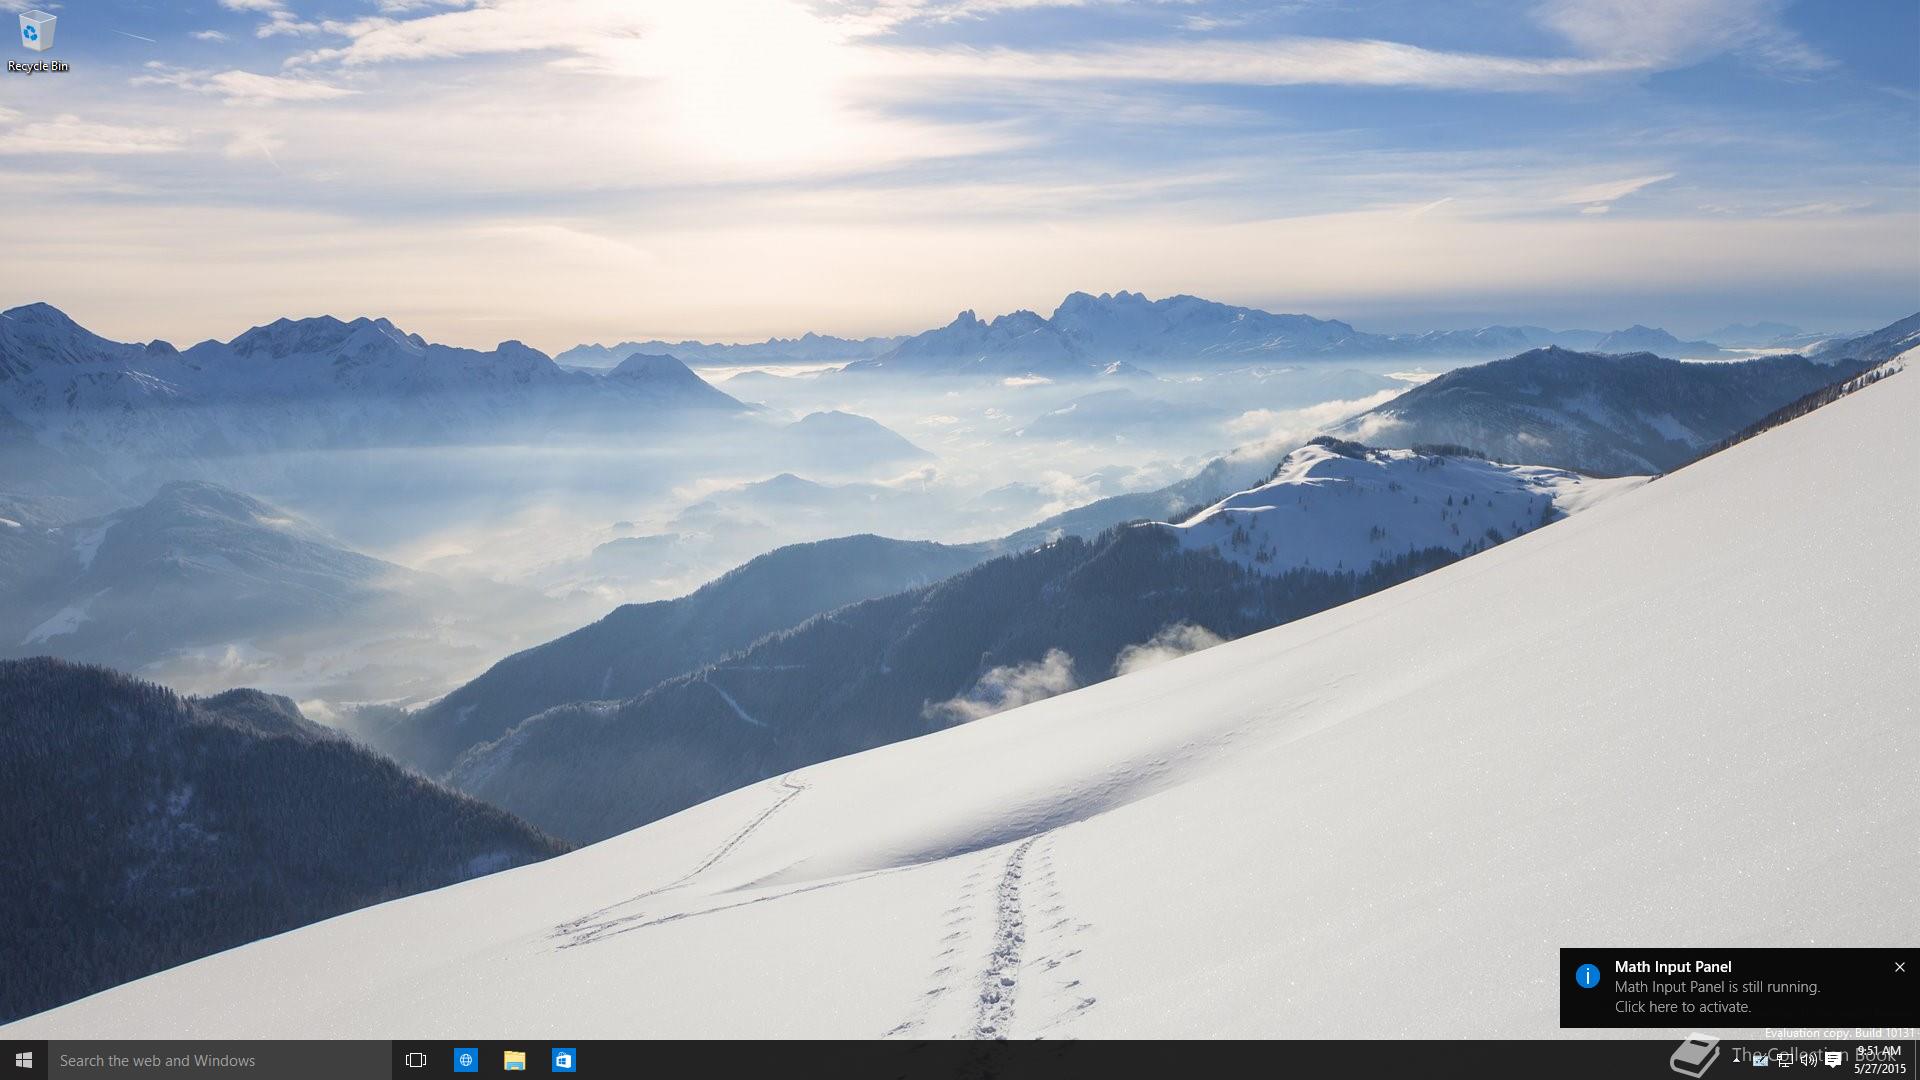
Task: Click the blue info icon in notification
Action: tap(1587, 976)
